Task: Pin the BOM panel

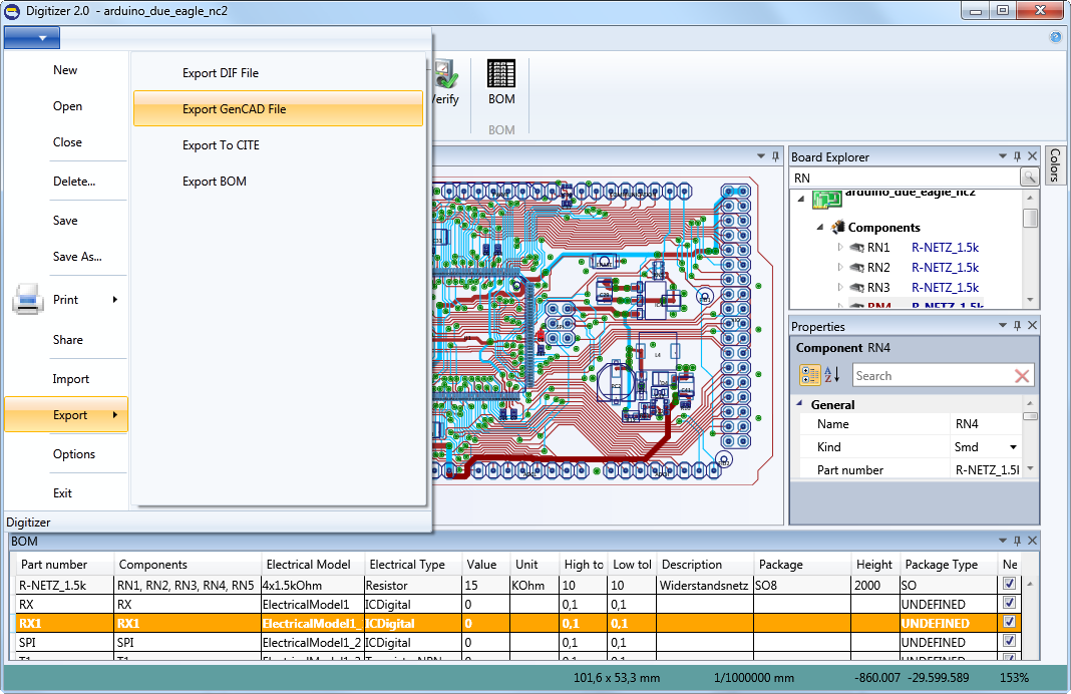Action: [x=1017, y=540]
